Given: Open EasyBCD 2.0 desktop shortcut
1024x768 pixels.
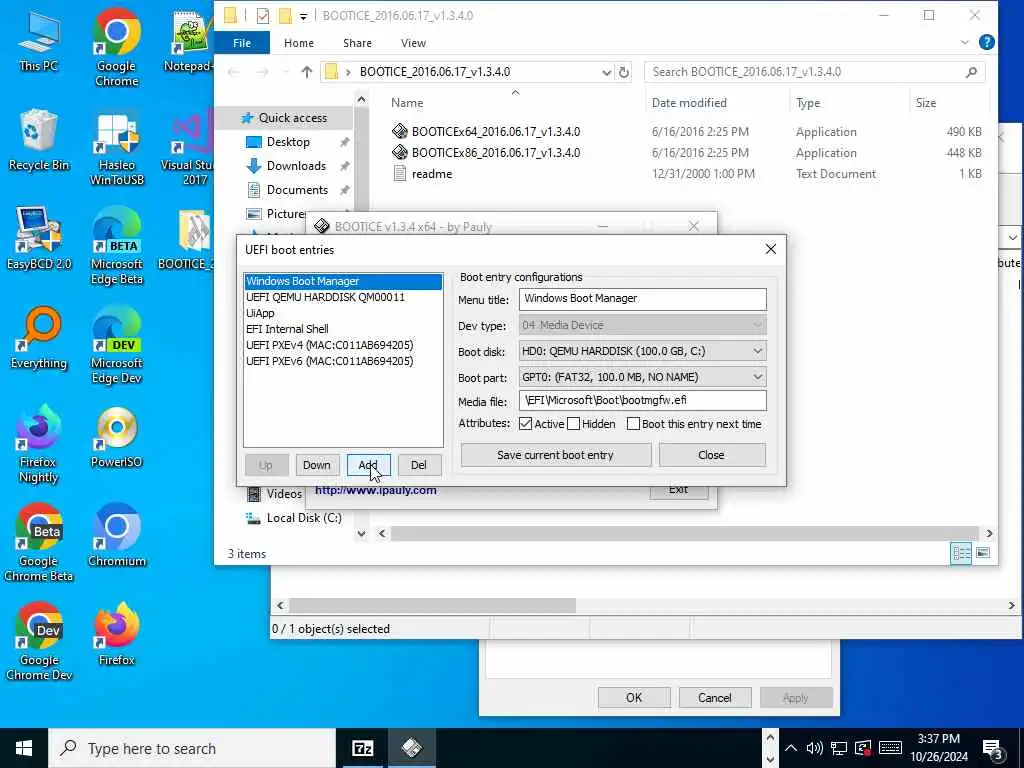Looking at the screenshot, I should coord(39,239).
